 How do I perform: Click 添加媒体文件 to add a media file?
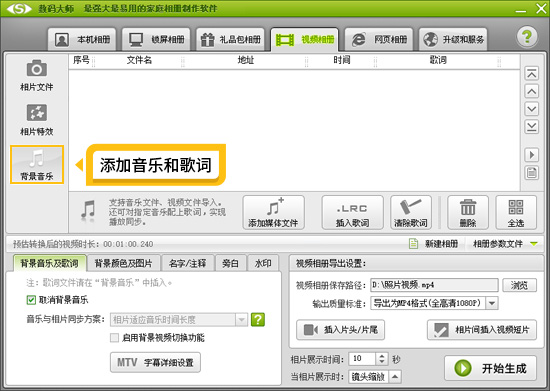pos(273,213)
